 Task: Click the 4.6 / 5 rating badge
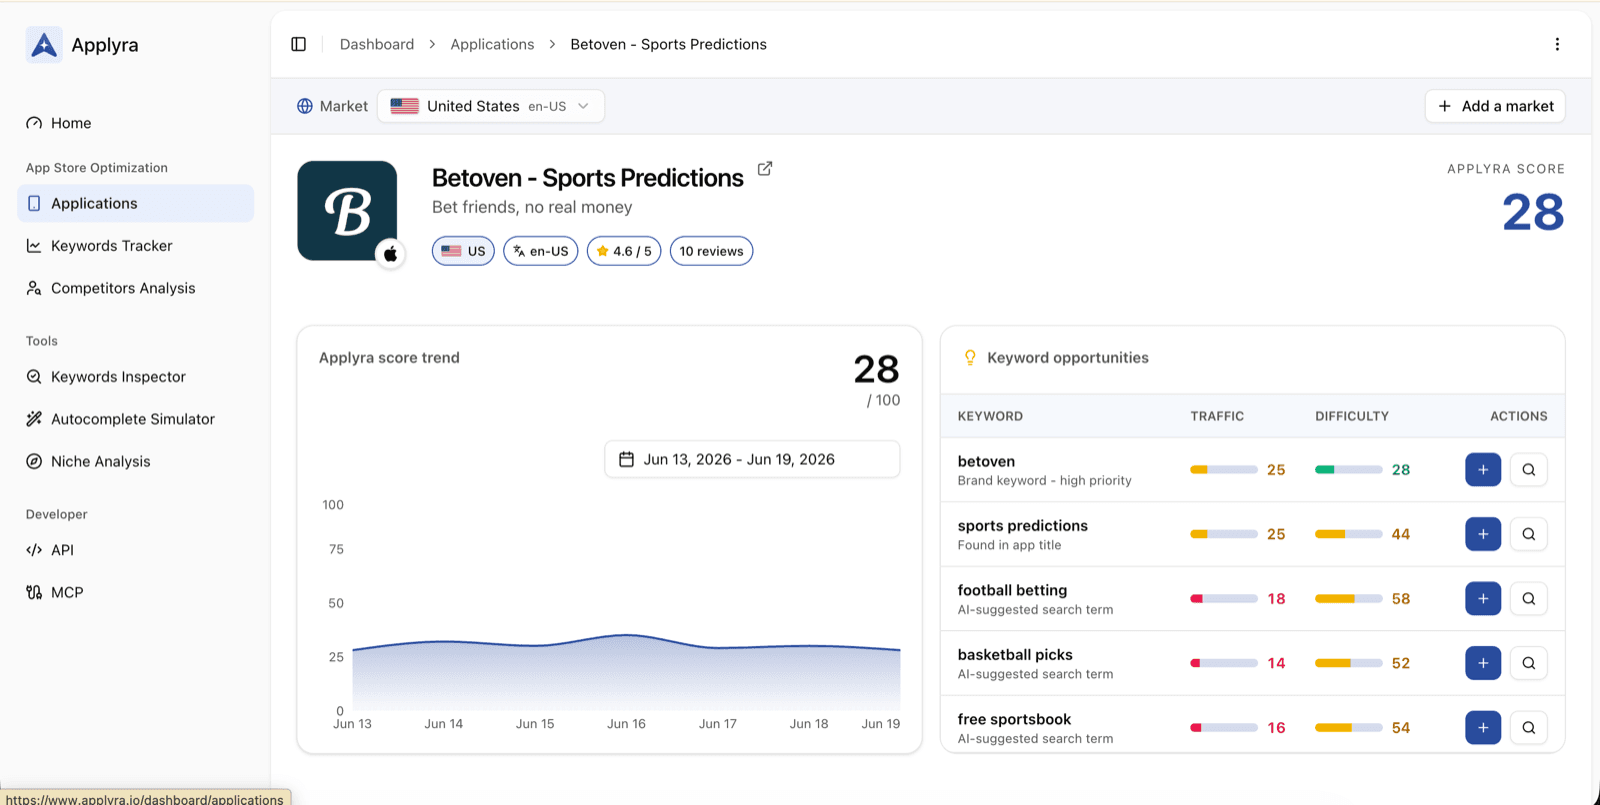(x=624, y=251)
